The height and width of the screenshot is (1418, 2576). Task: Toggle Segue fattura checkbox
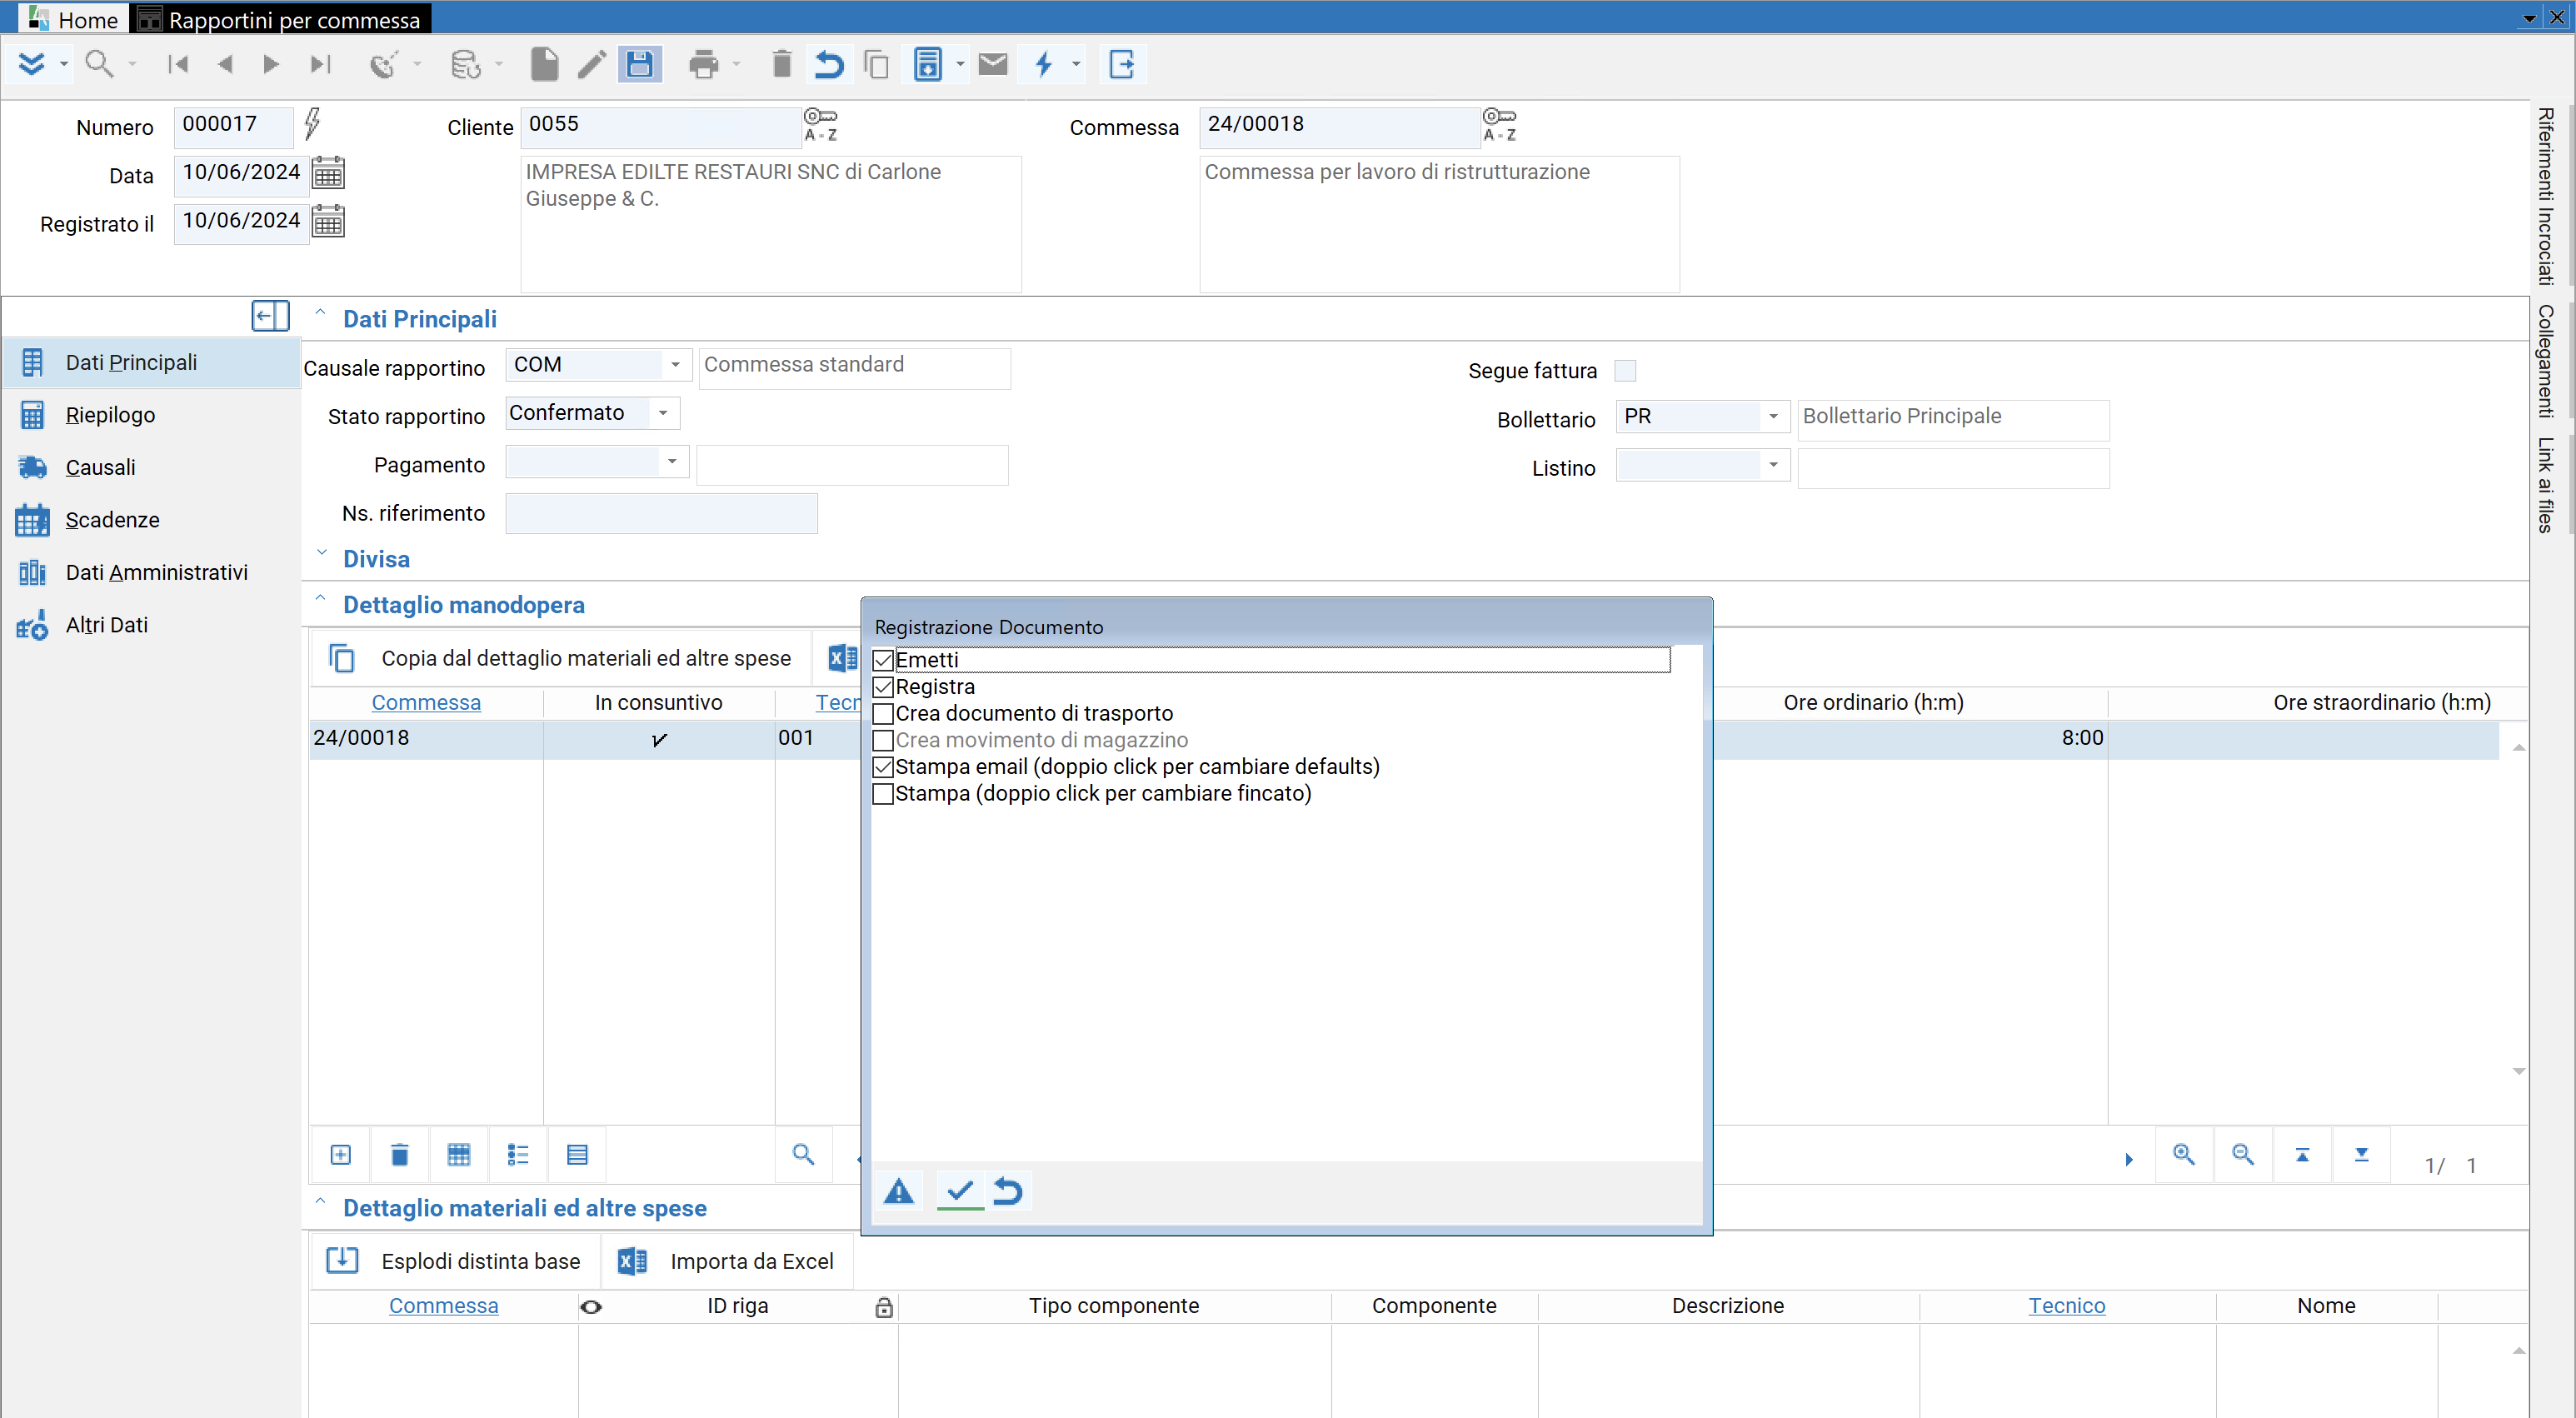[1626, 371]
